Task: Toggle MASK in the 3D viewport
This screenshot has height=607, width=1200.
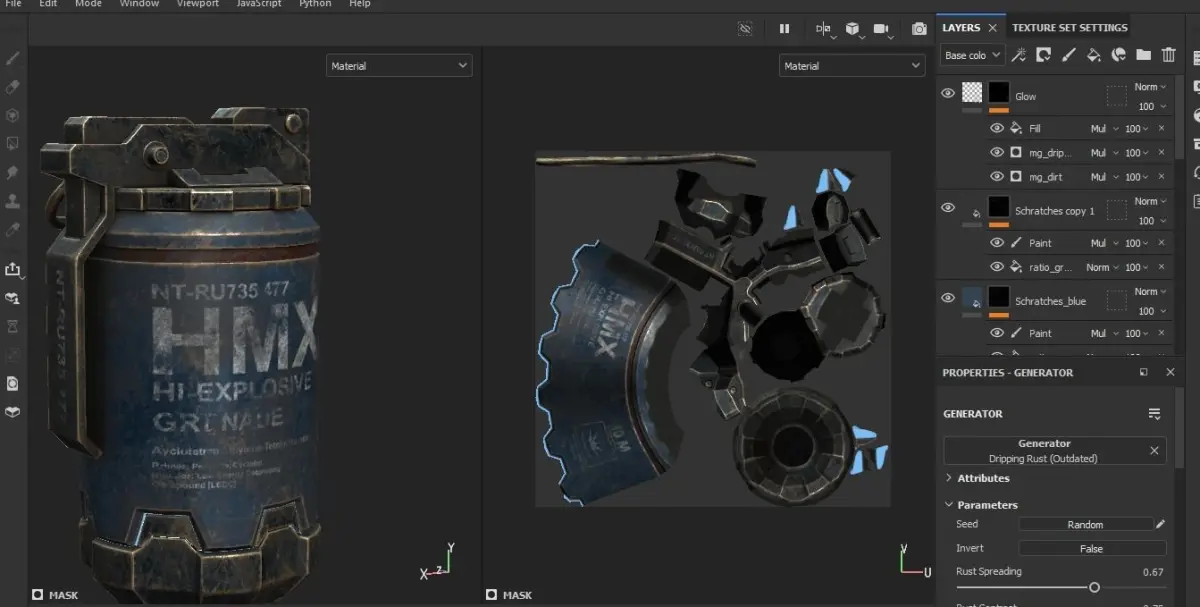Action: tap(55, 595)
